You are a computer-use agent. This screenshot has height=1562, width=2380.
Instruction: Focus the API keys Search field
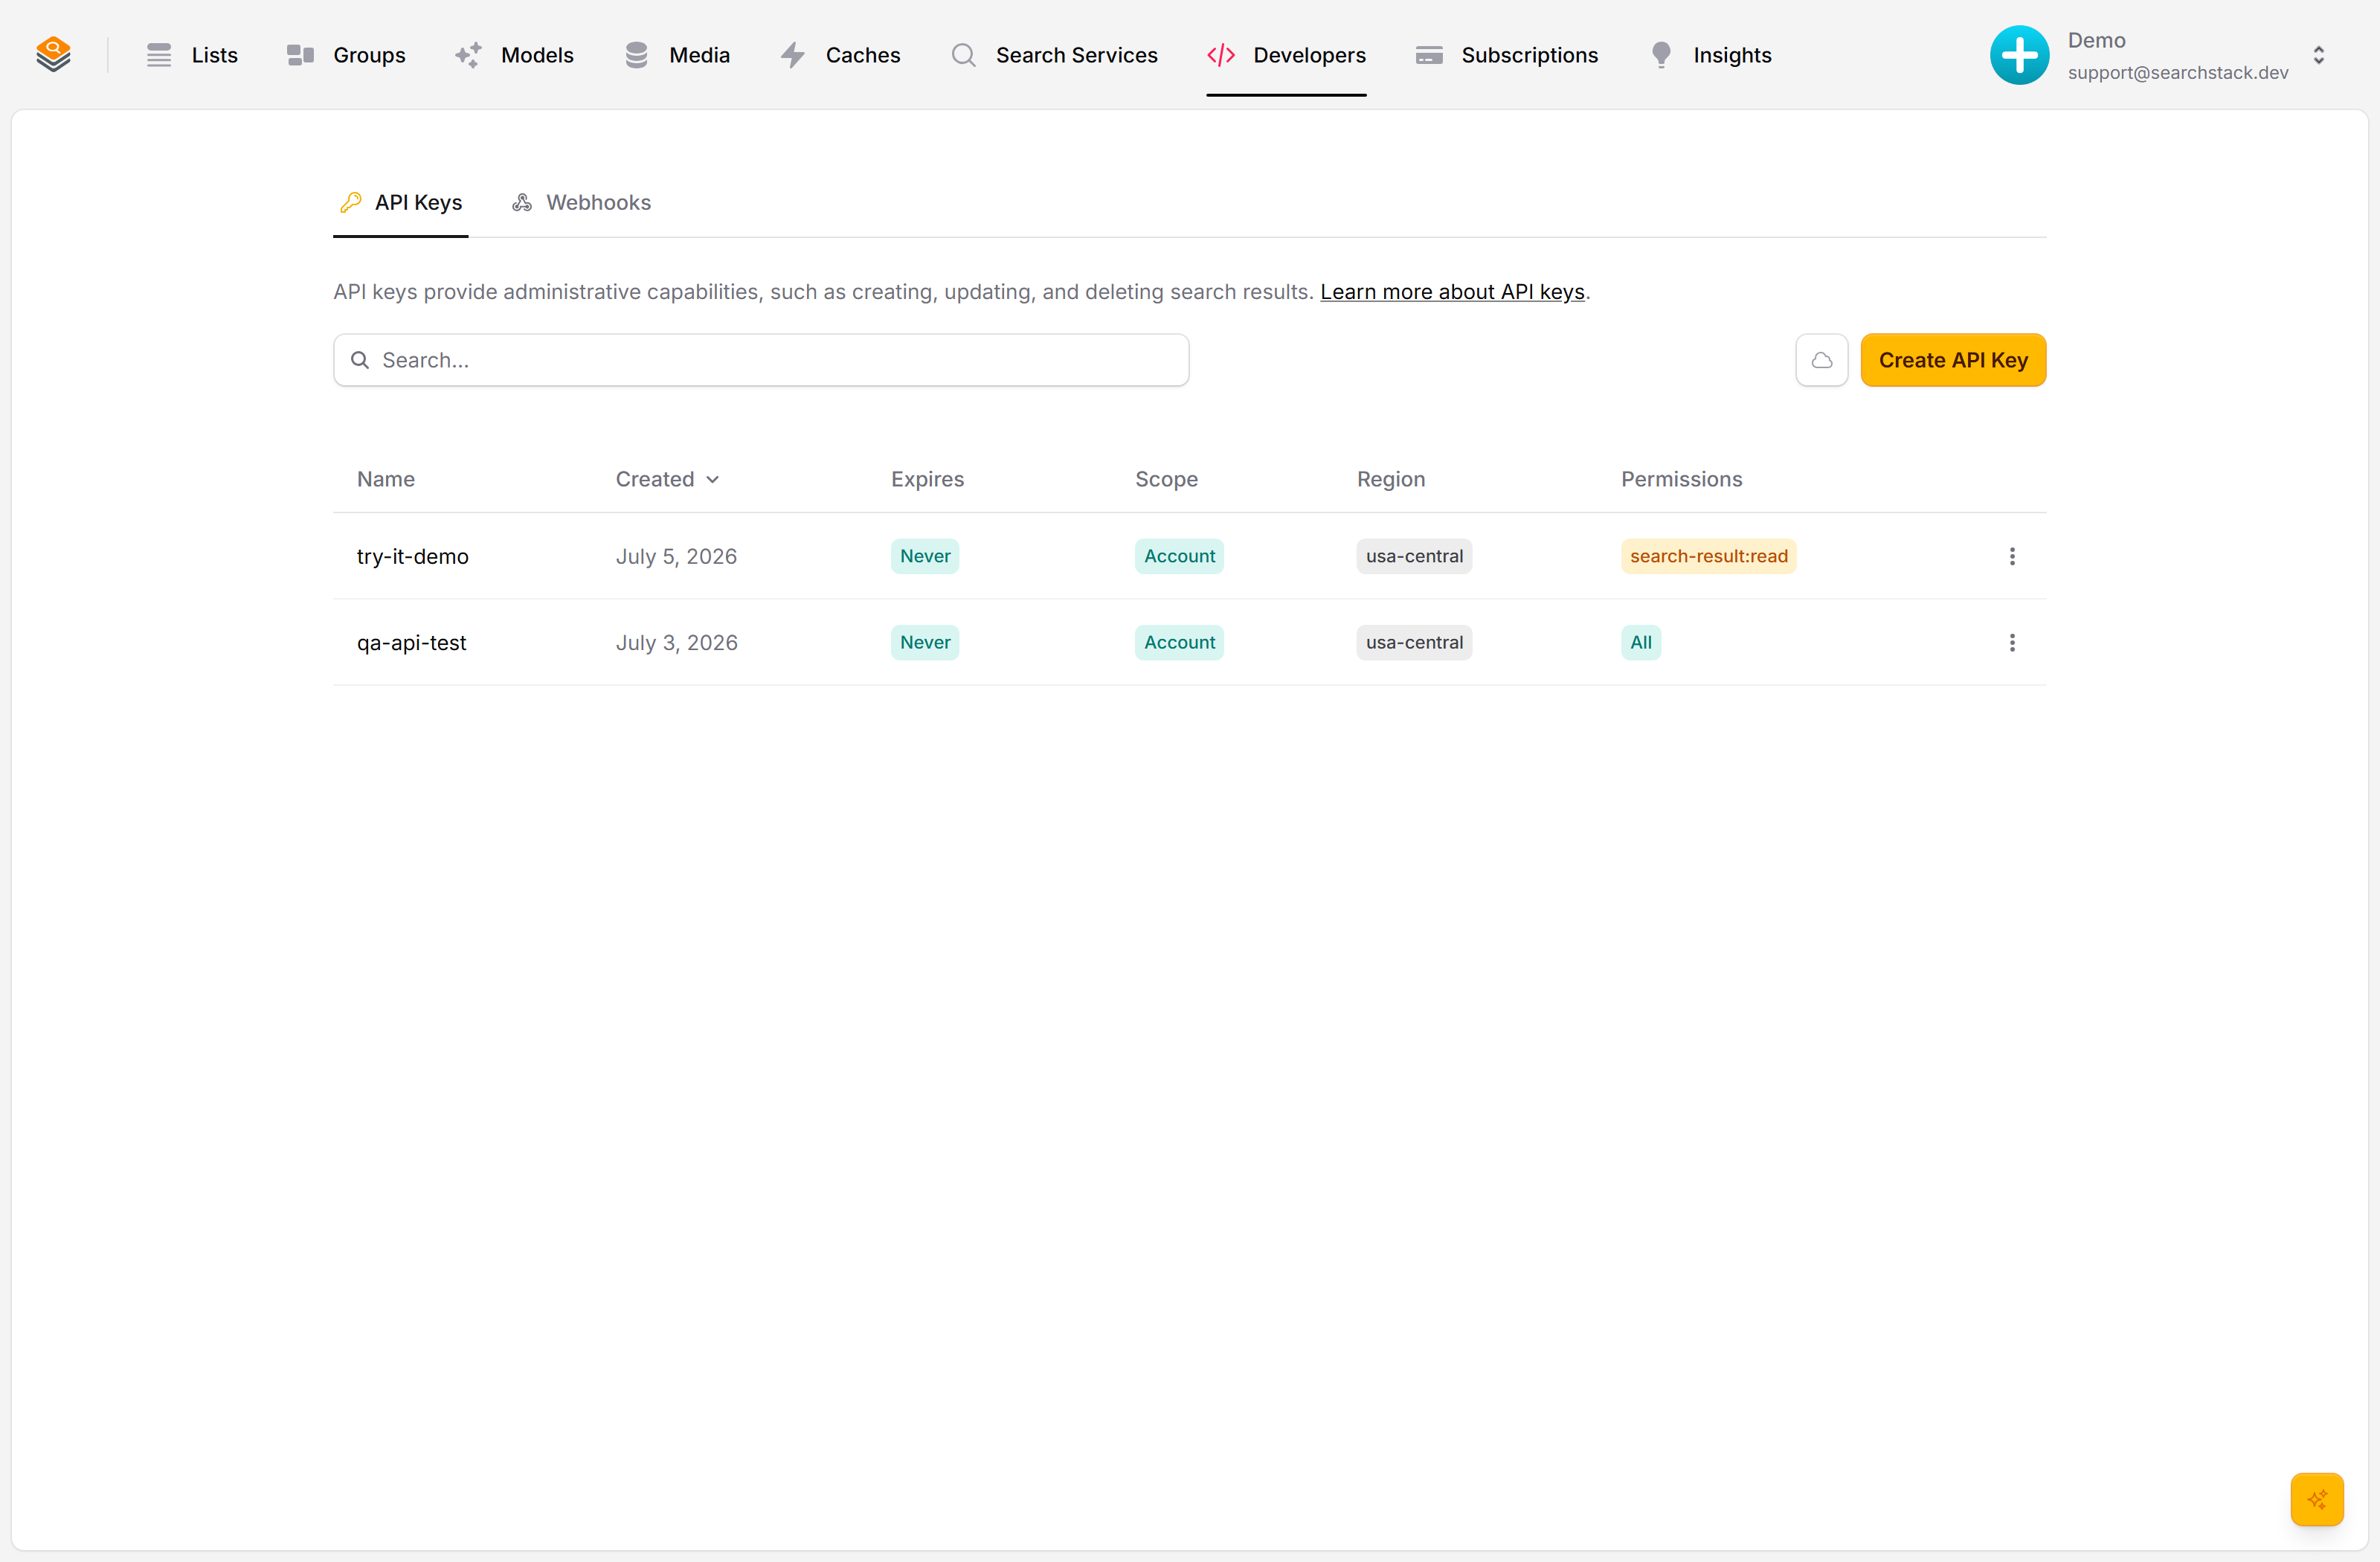761,360
